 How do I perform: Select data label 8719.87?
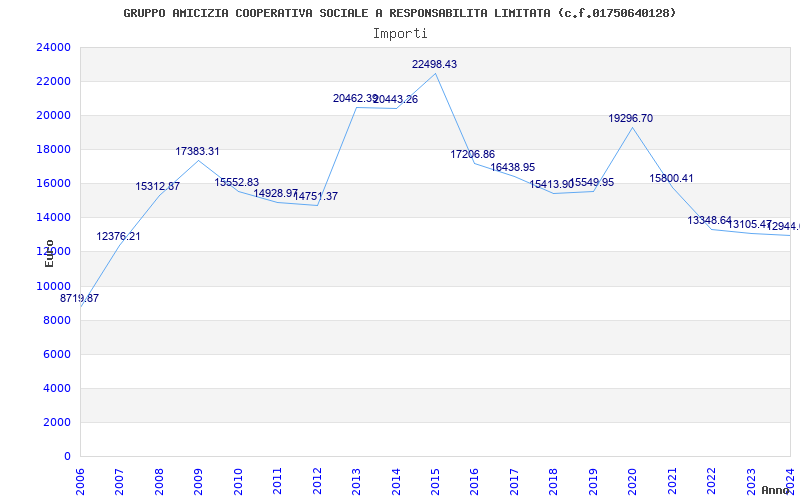[80, 298]
